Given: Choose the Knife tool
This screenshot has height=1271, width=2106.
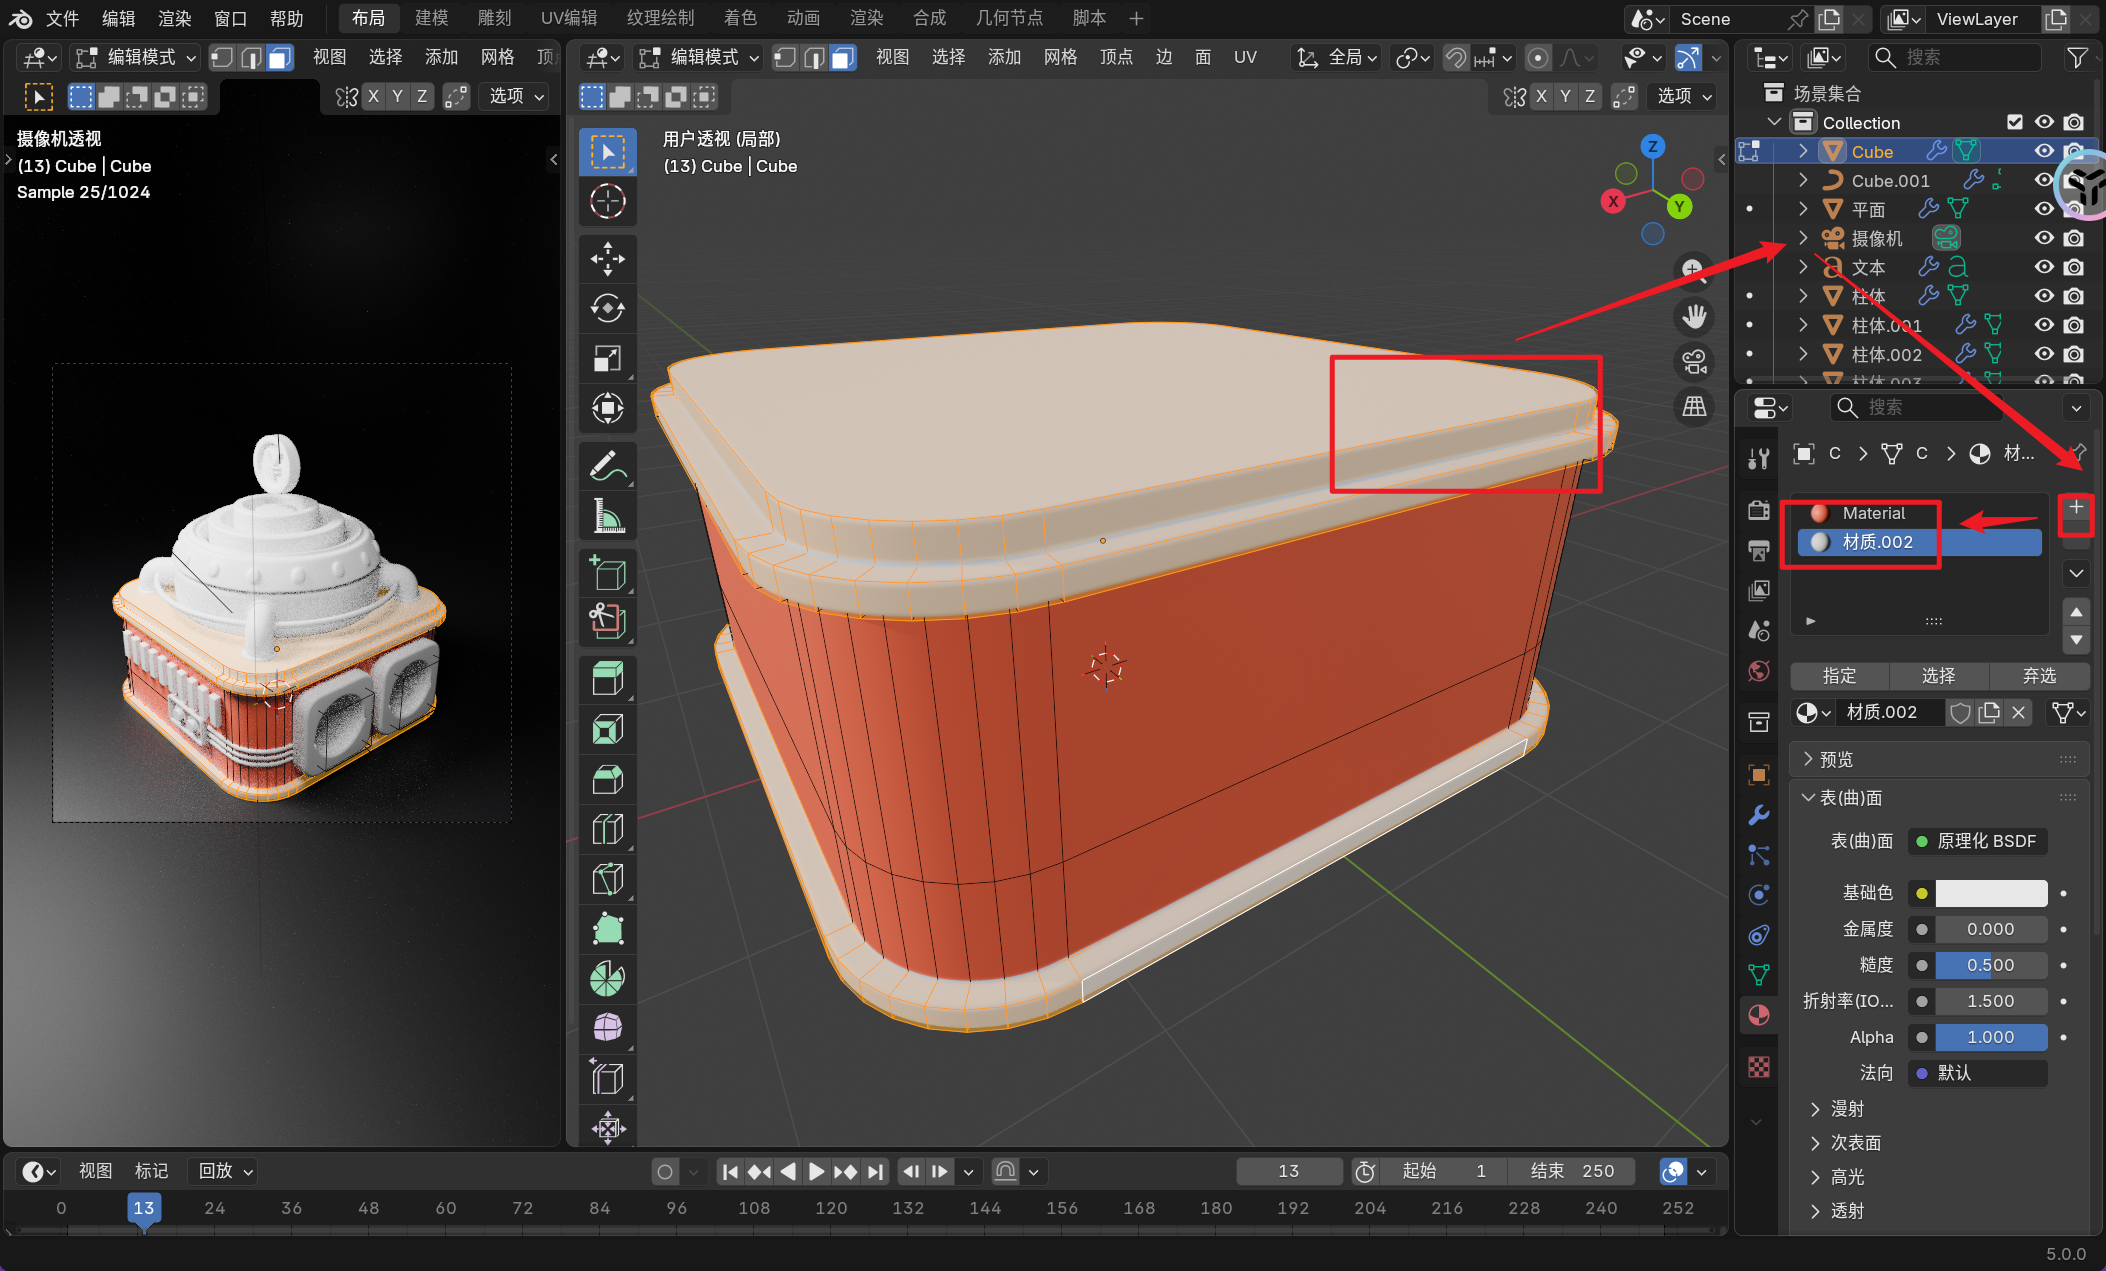Looking at the screenshot, I should point(607,879).
